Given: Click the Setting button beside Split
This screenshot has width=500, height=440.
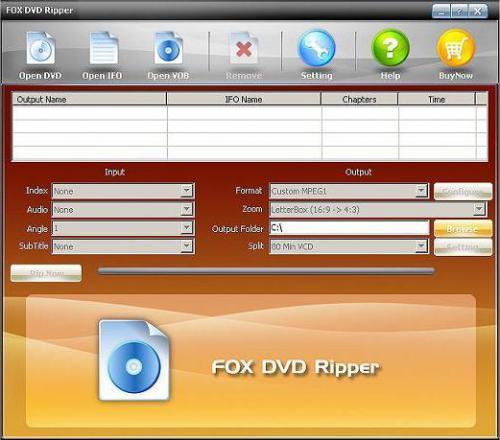Looking at the screenshot, I should pyautogui.click(x=463, y=247).
